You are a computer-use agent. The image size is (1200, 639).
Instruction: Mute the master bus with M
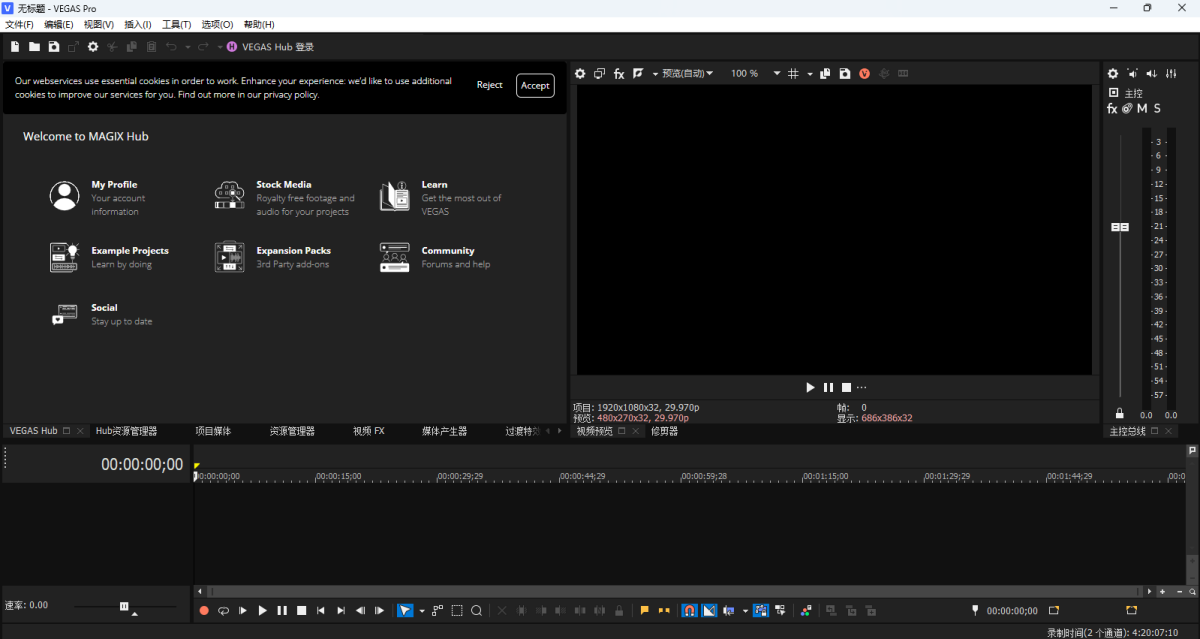(1142, 108)
